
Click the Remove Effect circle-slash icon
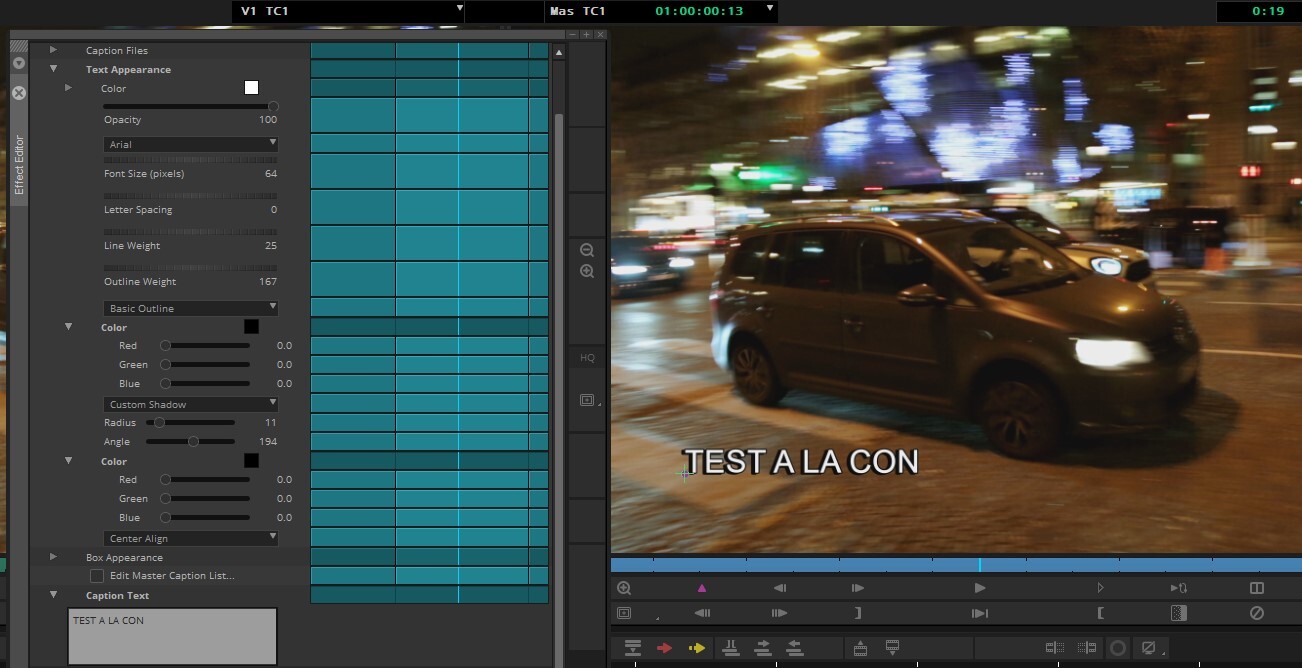[x=1257, y=613]
